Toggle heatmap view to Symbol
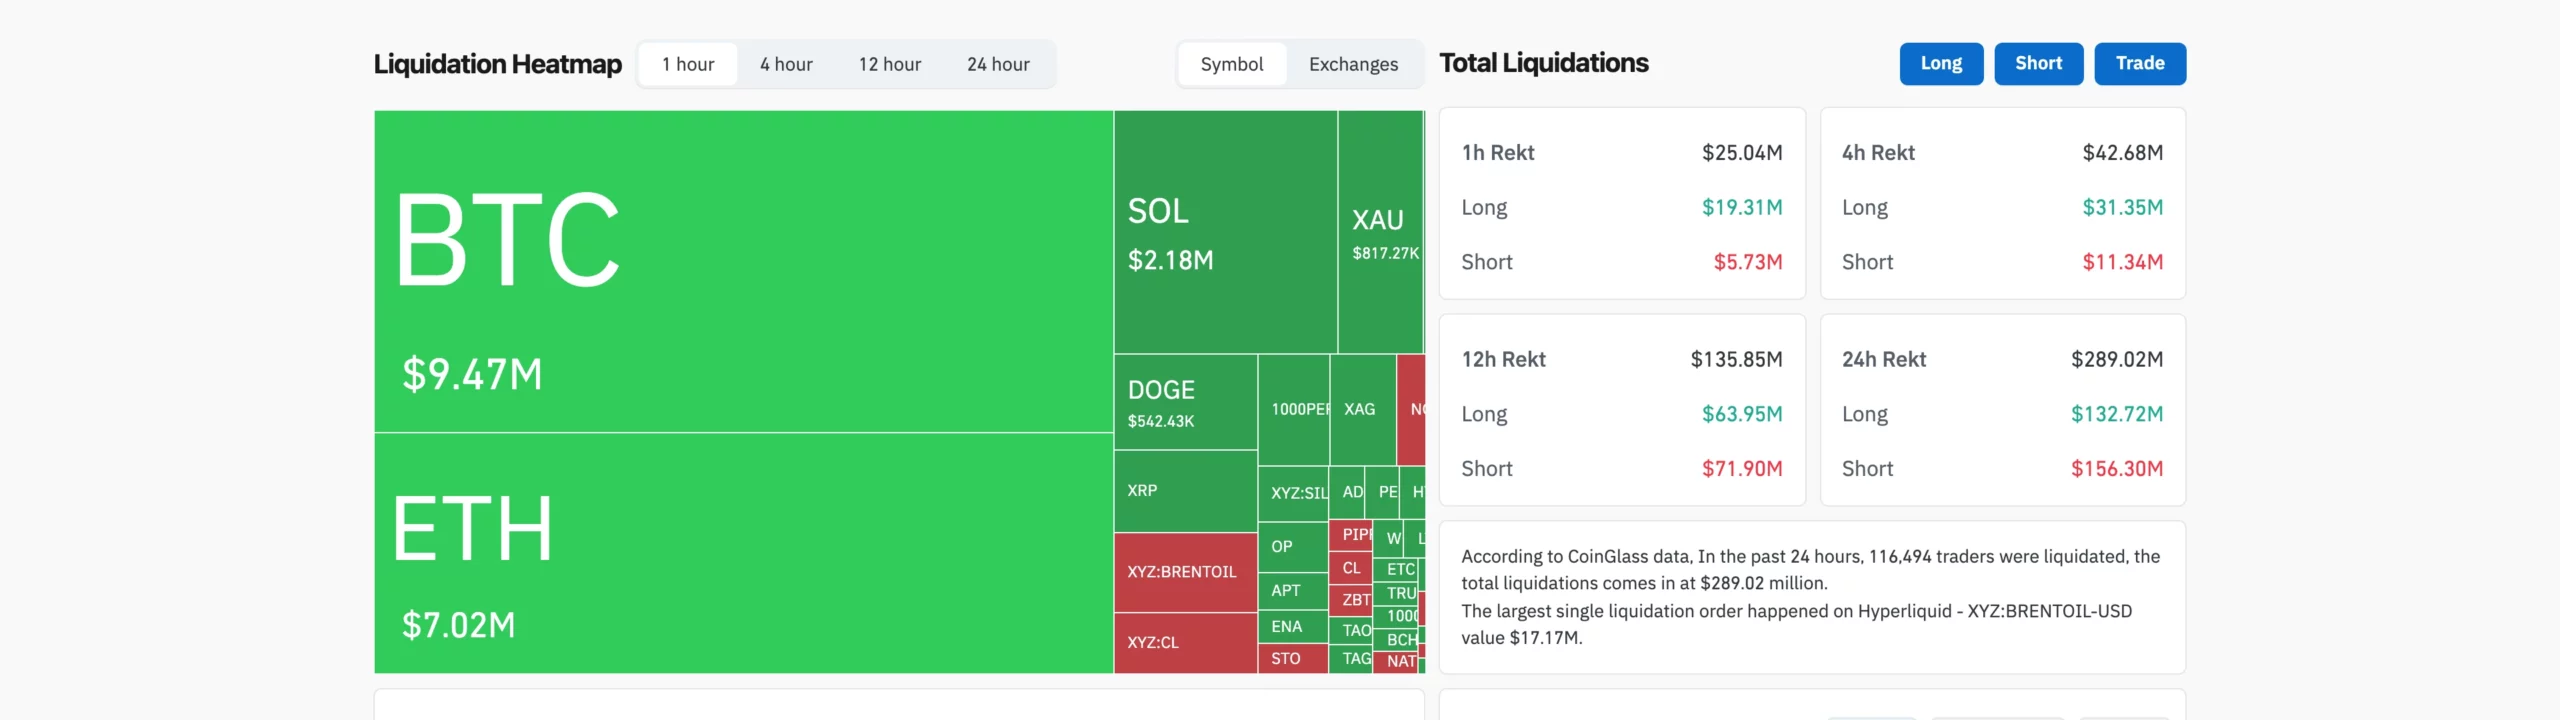This screenshot has width=2560, height=720. [1231, 64]
